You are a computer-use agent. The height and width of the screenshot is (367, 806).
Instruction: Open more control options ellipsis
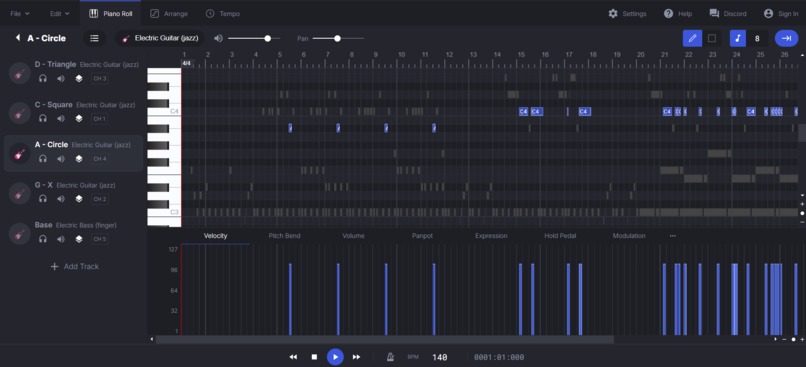[x=672, y=236]
